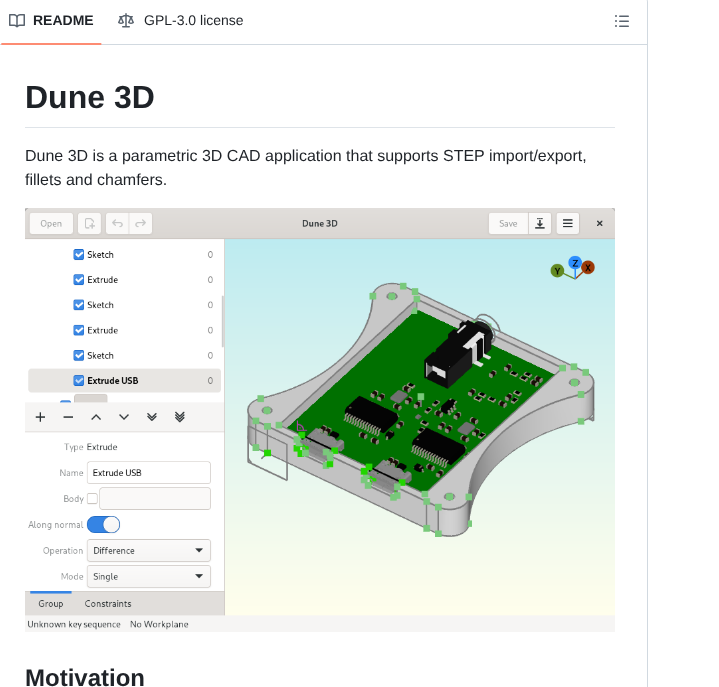Click the plus icon to add a group

pyautogui.click(x=40, y=417)
